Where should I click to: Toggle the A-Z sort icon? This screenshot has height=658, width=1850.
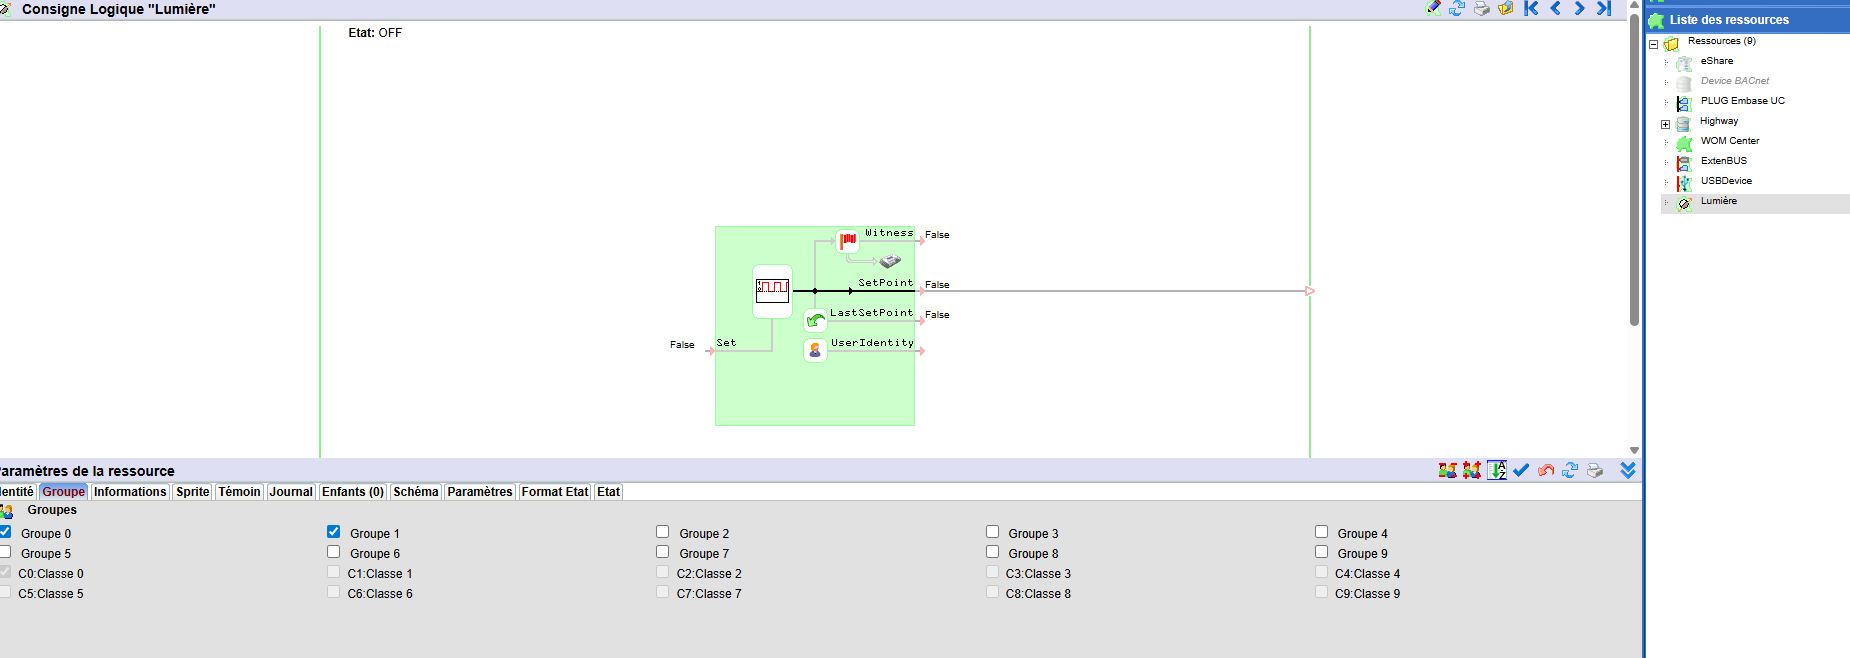pyautogui.click(x=1496, y=470)
